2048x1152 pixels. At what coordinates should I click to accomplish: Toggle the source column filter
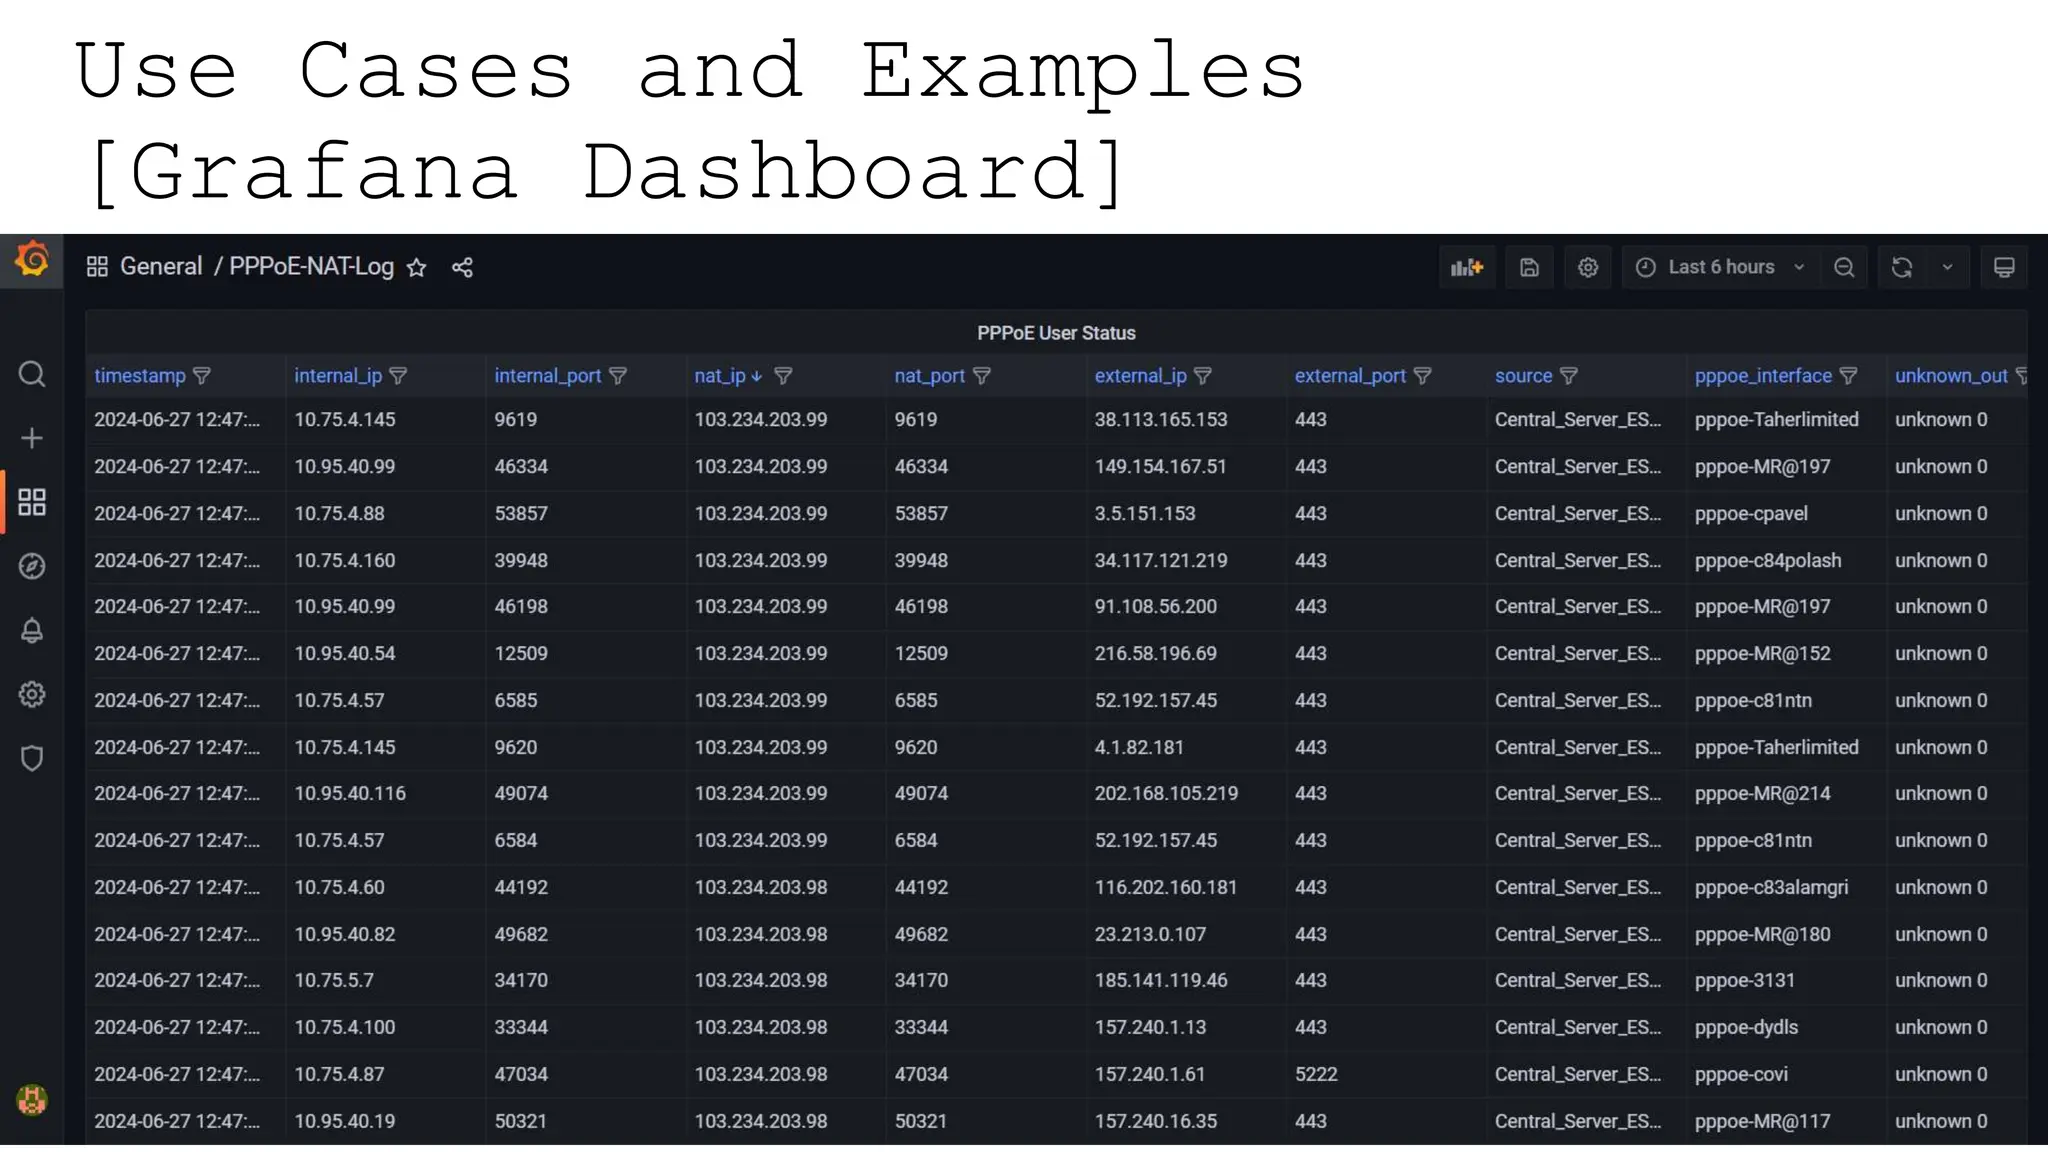[x=1569, y=376]
